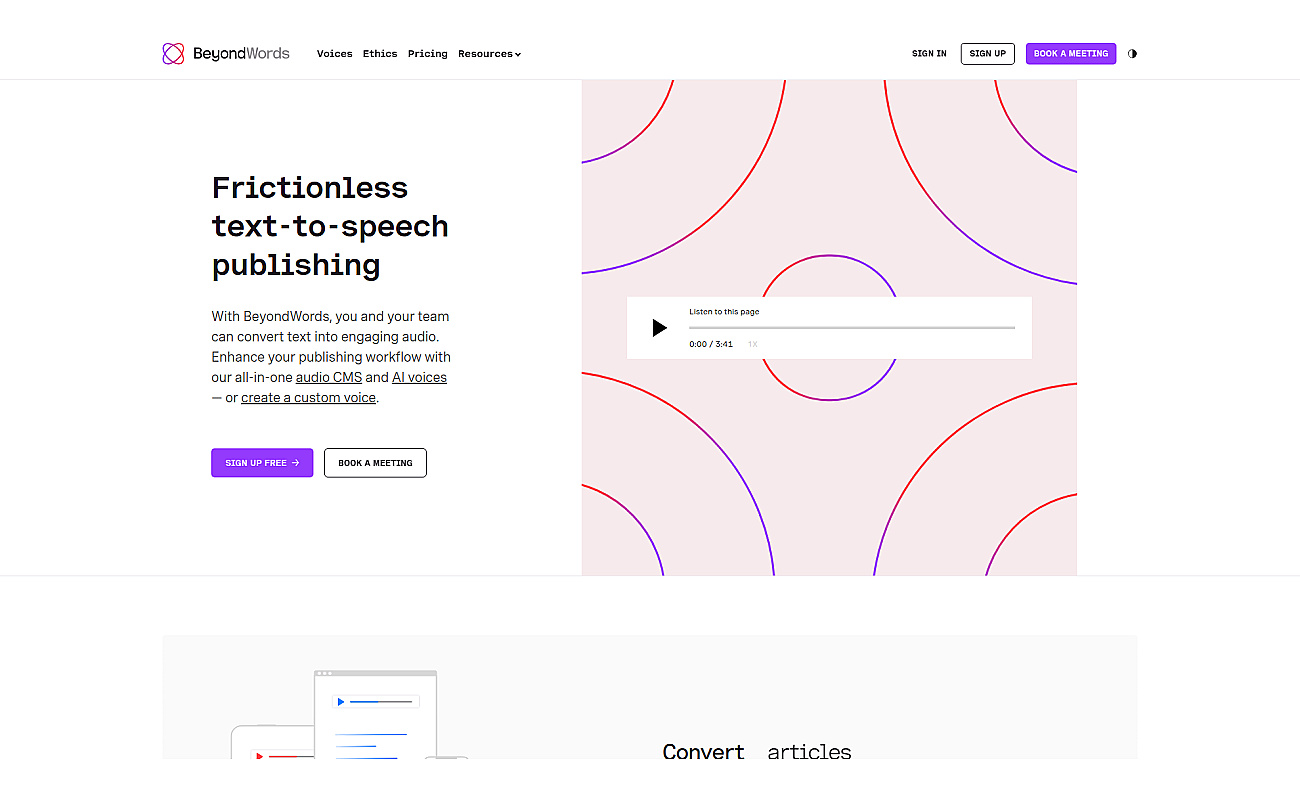Change the 1X playback speed control
This screenshot has width=1300, height=788.
(x=753, y=344)
